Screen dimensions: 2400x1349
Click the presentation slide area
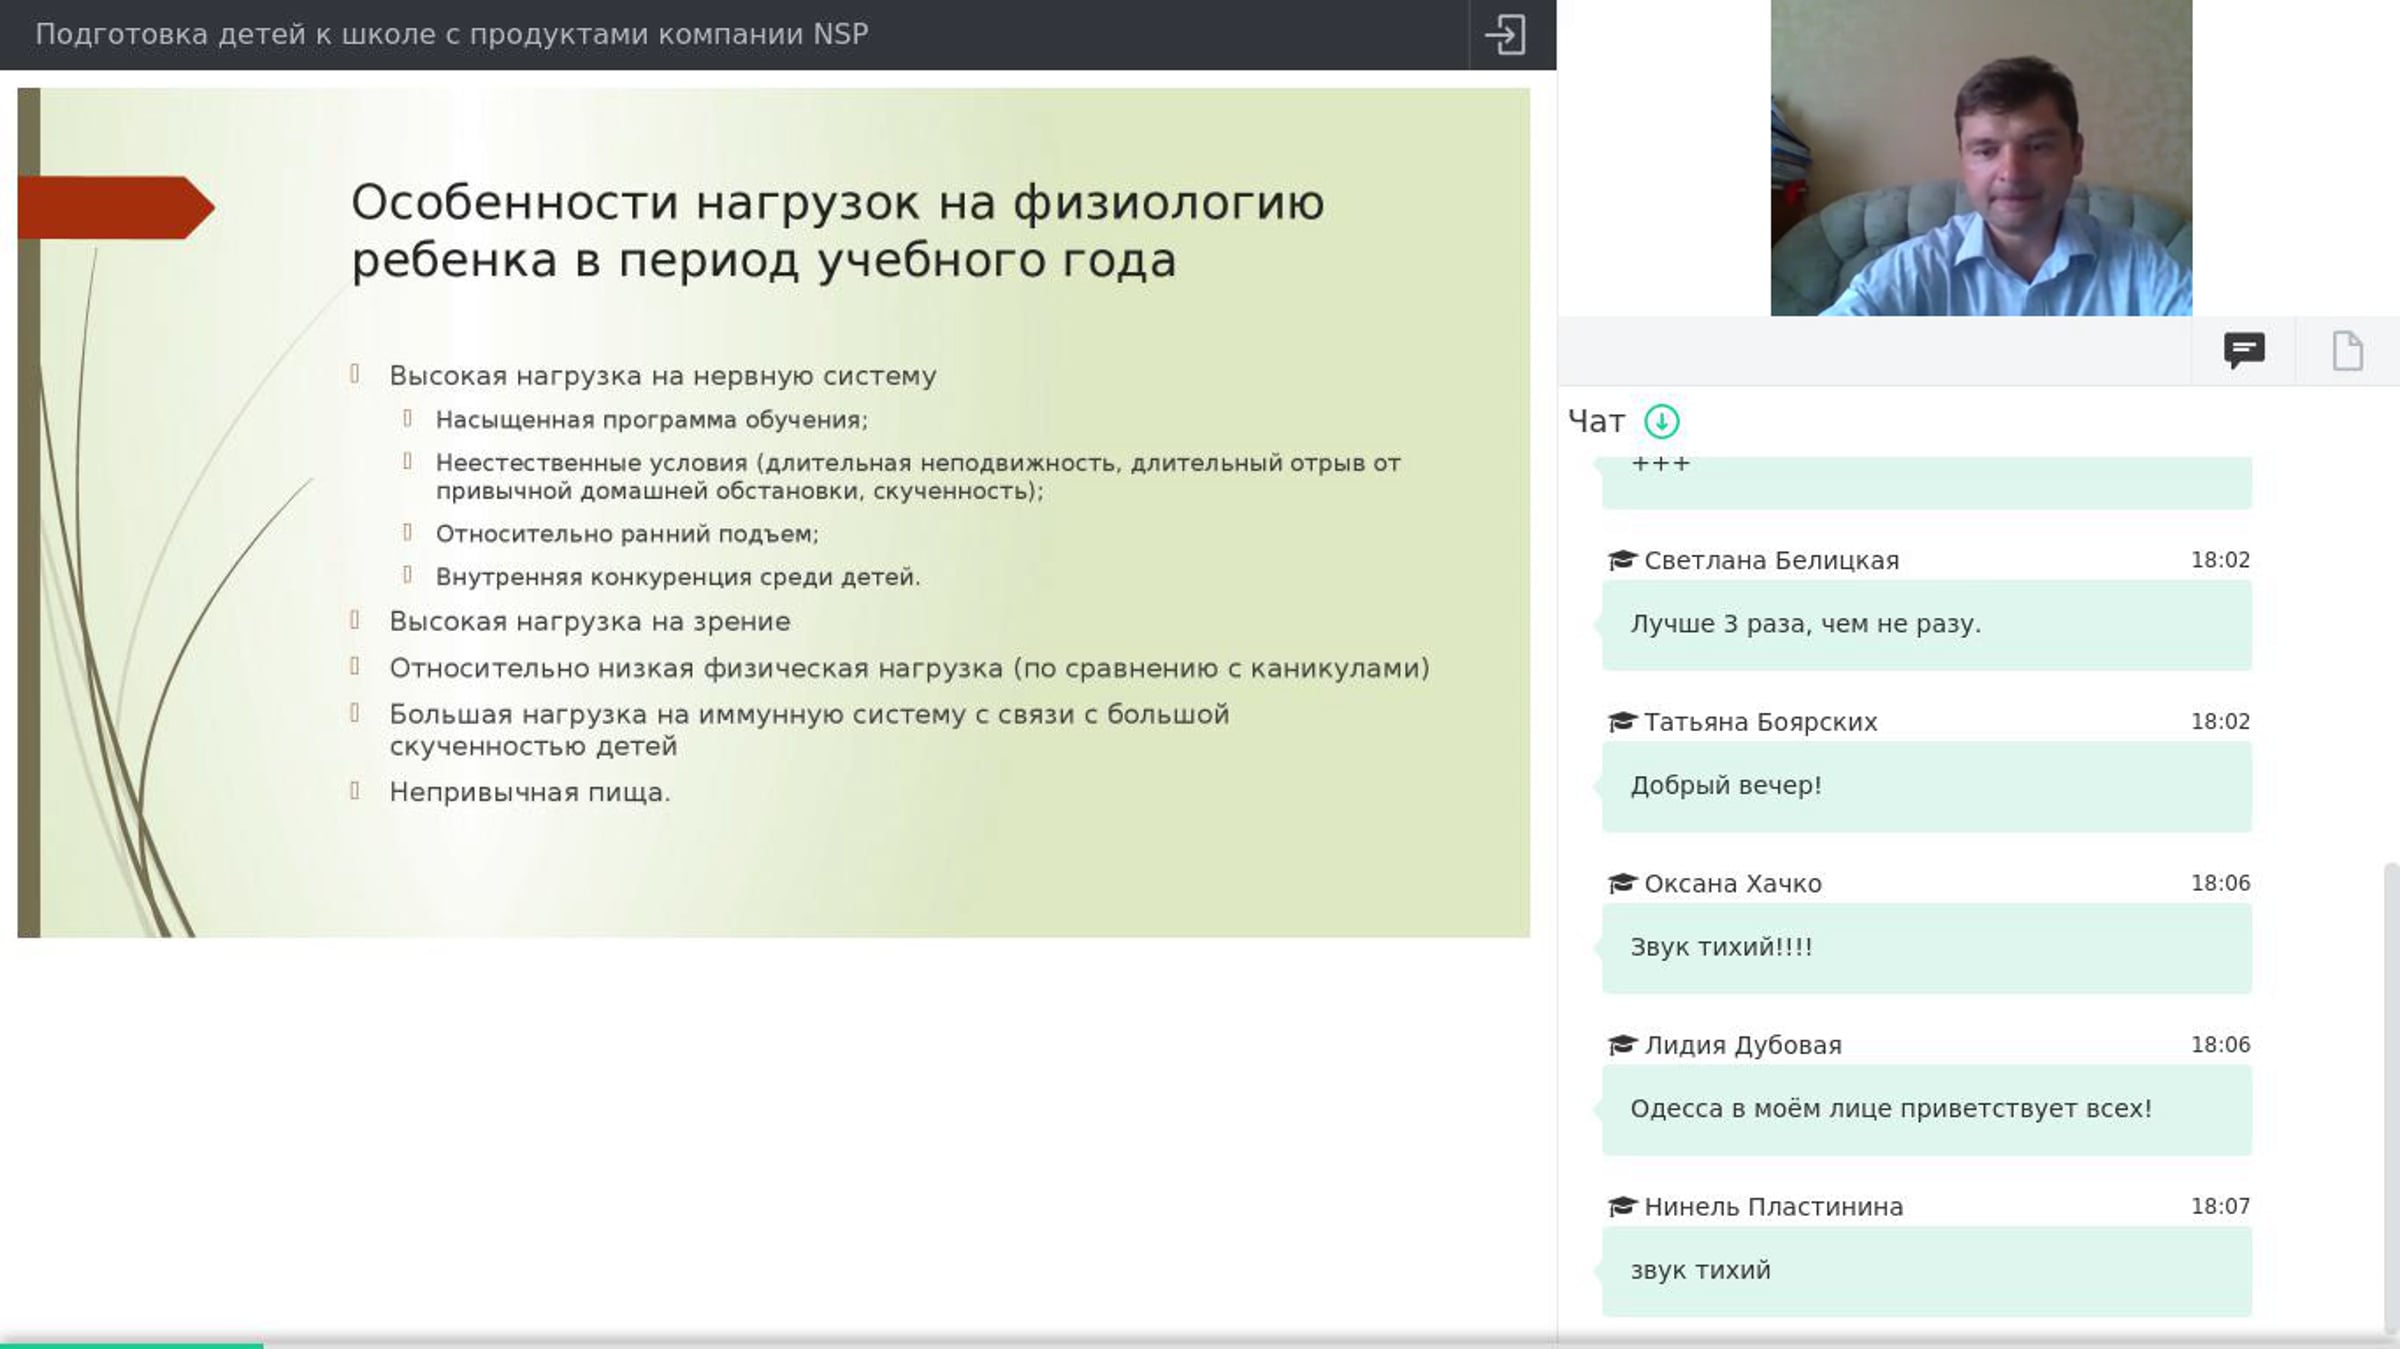[x=773, y=512]
